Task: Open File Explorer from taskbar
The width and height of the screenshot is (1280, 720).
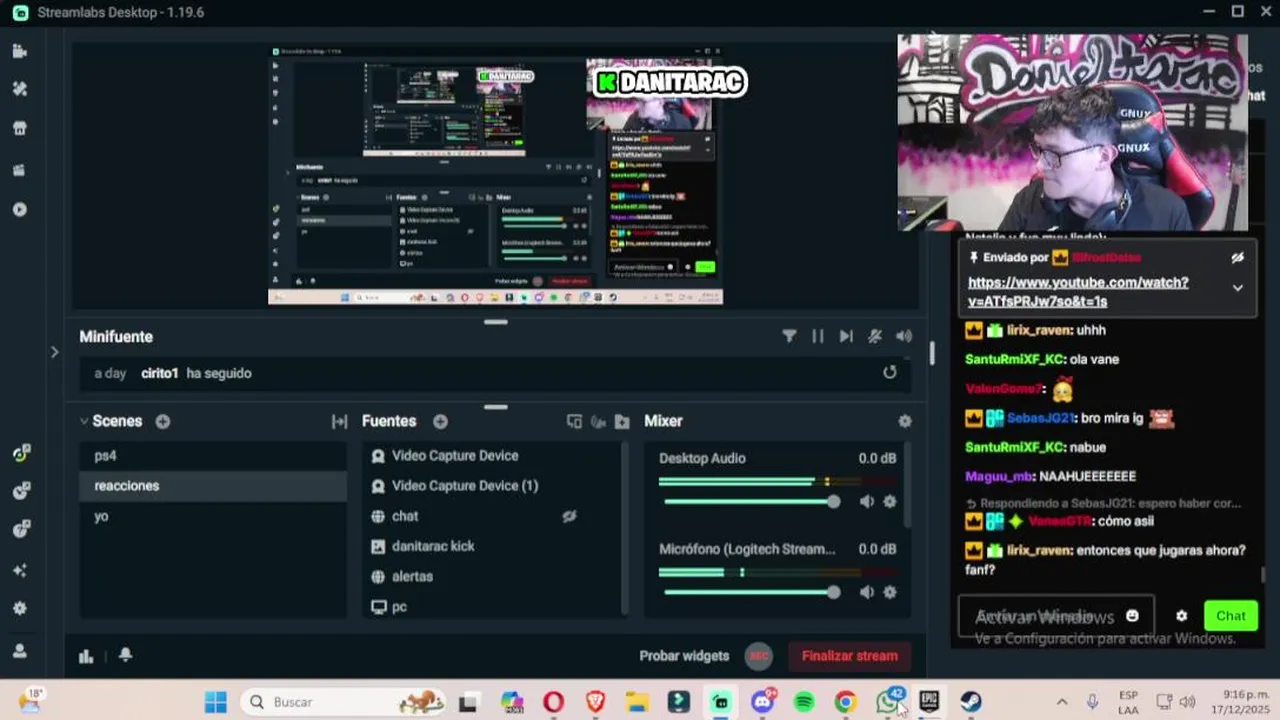Action: [x=637, y=702]
